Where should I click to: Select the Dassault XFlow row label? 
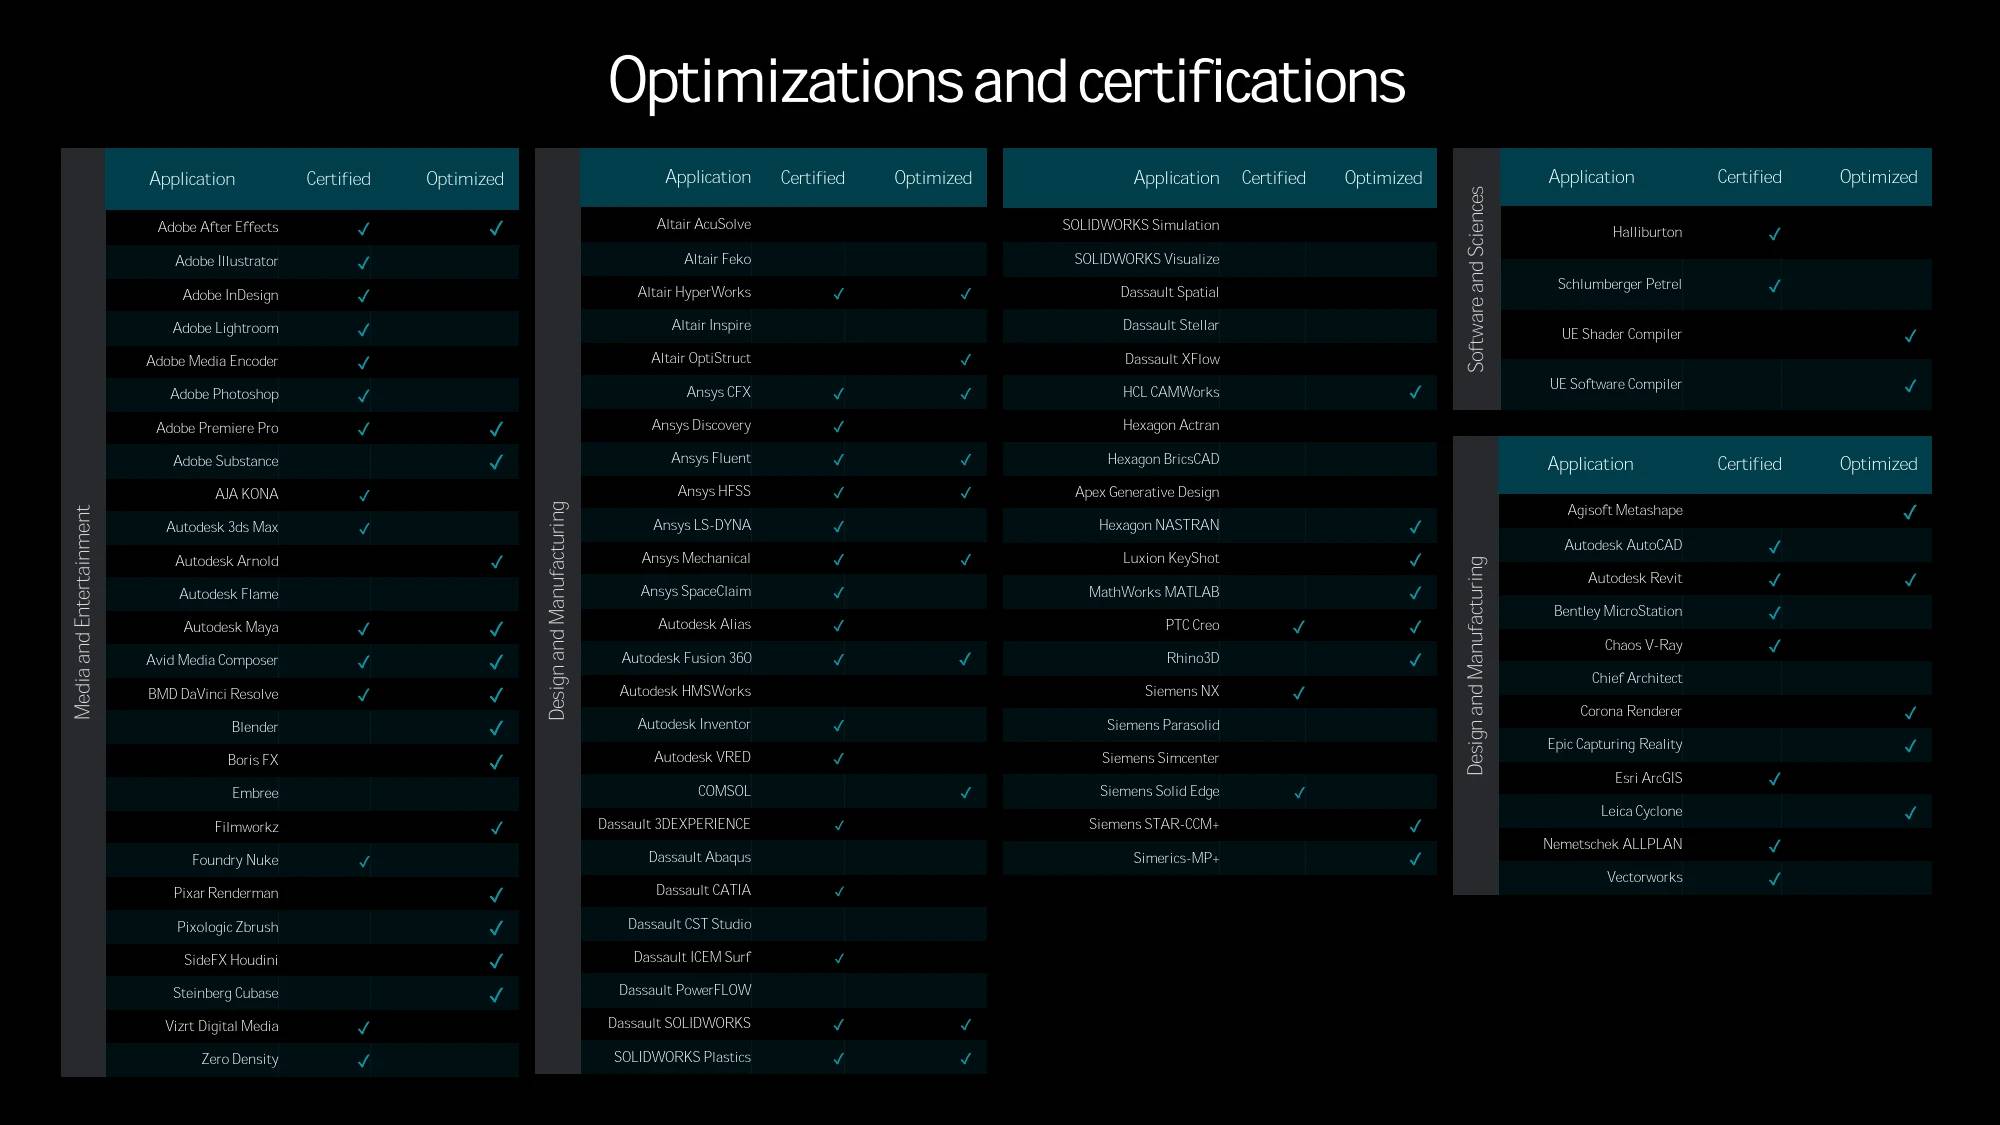pos(1172,359)
